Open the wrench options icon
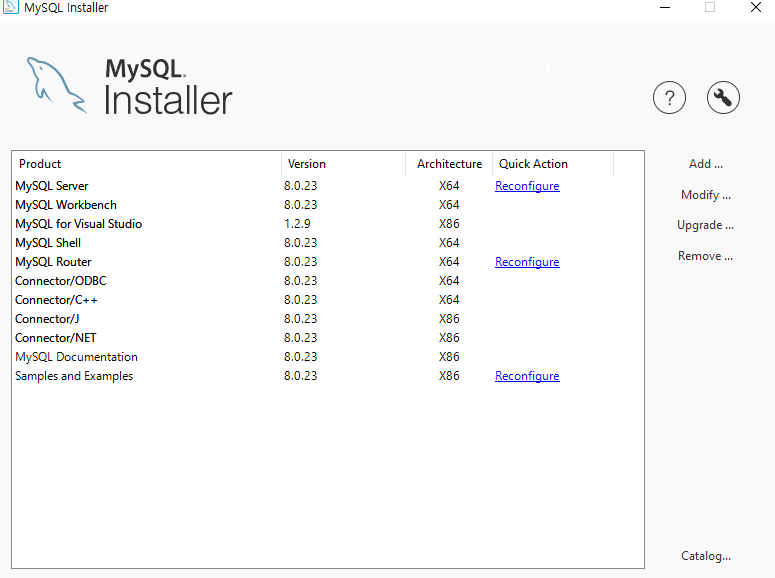 click(723, 98)
